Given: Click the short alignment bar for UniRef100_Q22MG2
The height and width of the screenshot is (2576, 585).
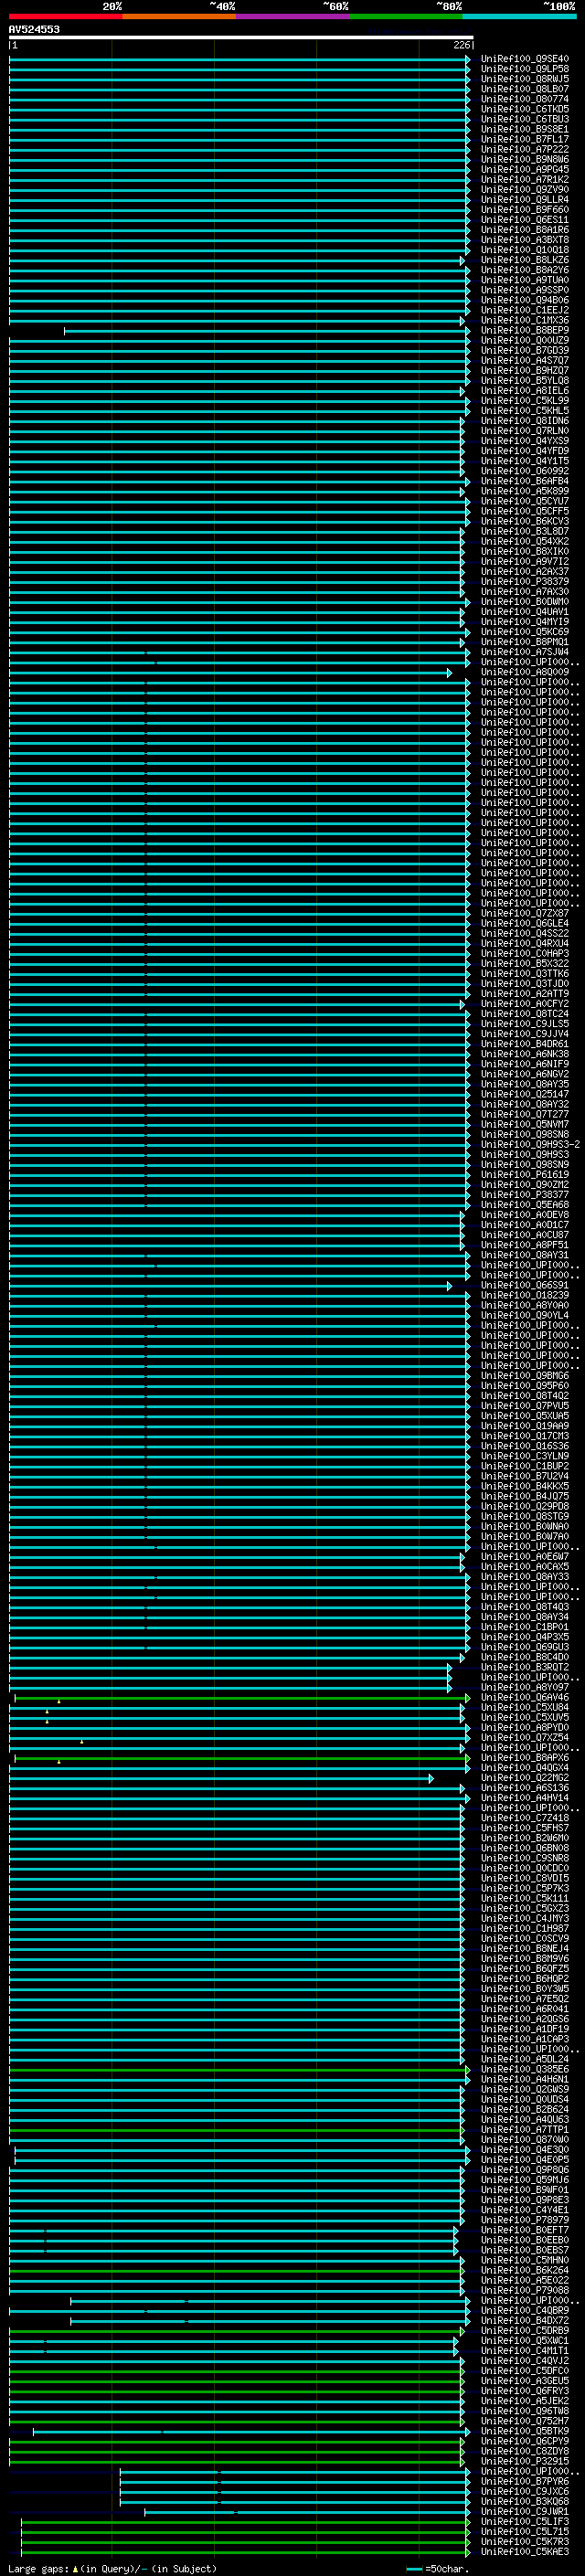Looking at the screenshot, I should pyautogui.click(x=221, y=1778).
